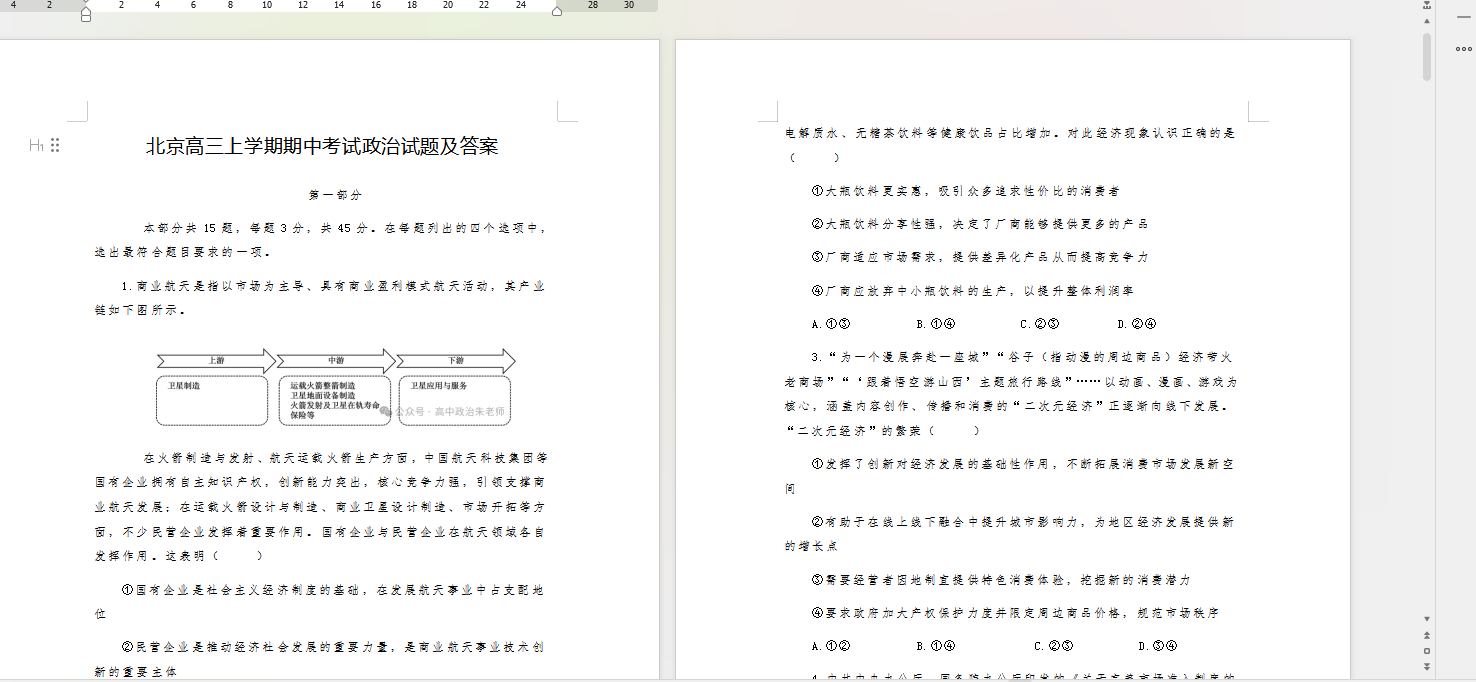1476x682 pixels.
Task: Click the vertical scrollbar thumb
Action: (x=1427, y=56)
